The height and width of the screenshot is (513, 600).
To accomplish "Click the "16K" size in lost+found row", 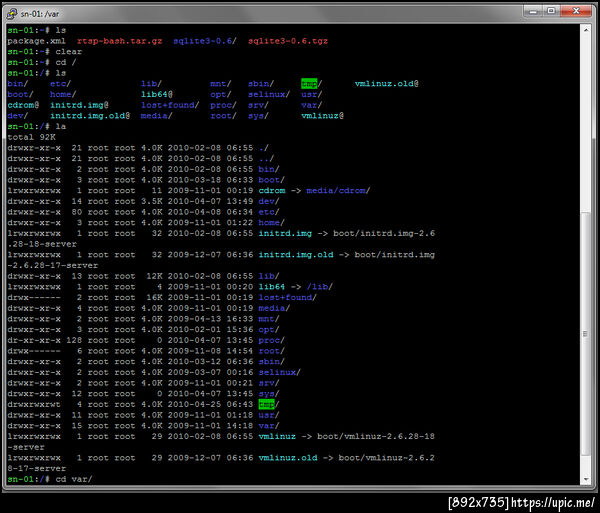I will click(154, 298).
